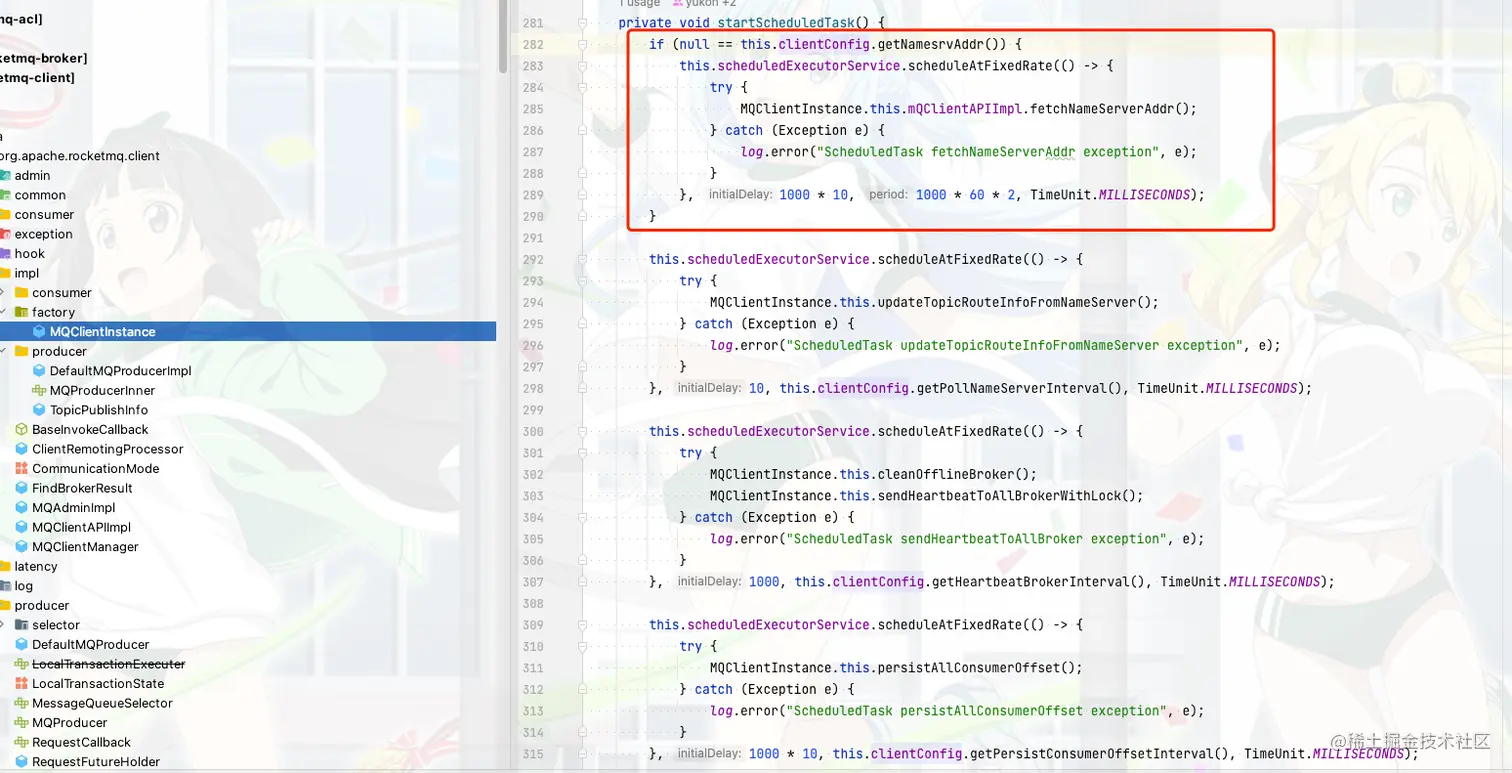Image resolution: width=1512 pixels, height=773 pixels.
Task: Click the CommunicationMode enum icon
Action: 22,468
